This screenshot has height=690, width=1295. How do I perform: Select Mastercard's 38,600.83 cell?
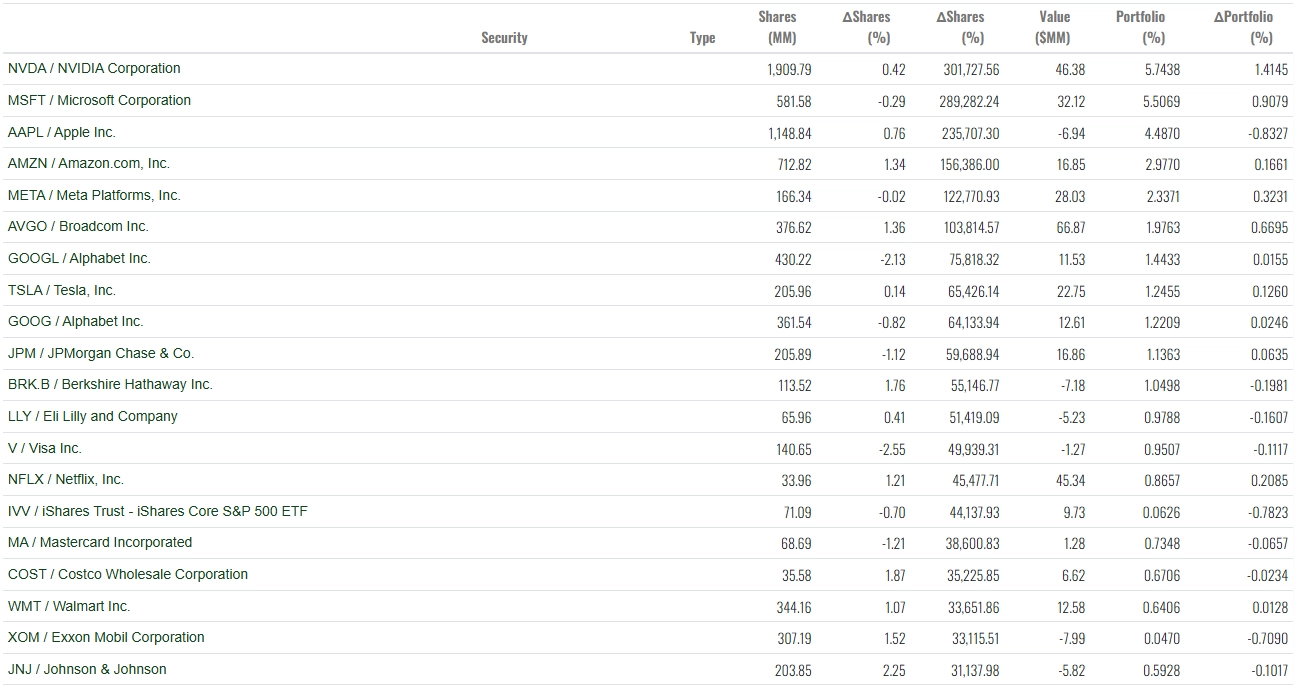[974, 544]
